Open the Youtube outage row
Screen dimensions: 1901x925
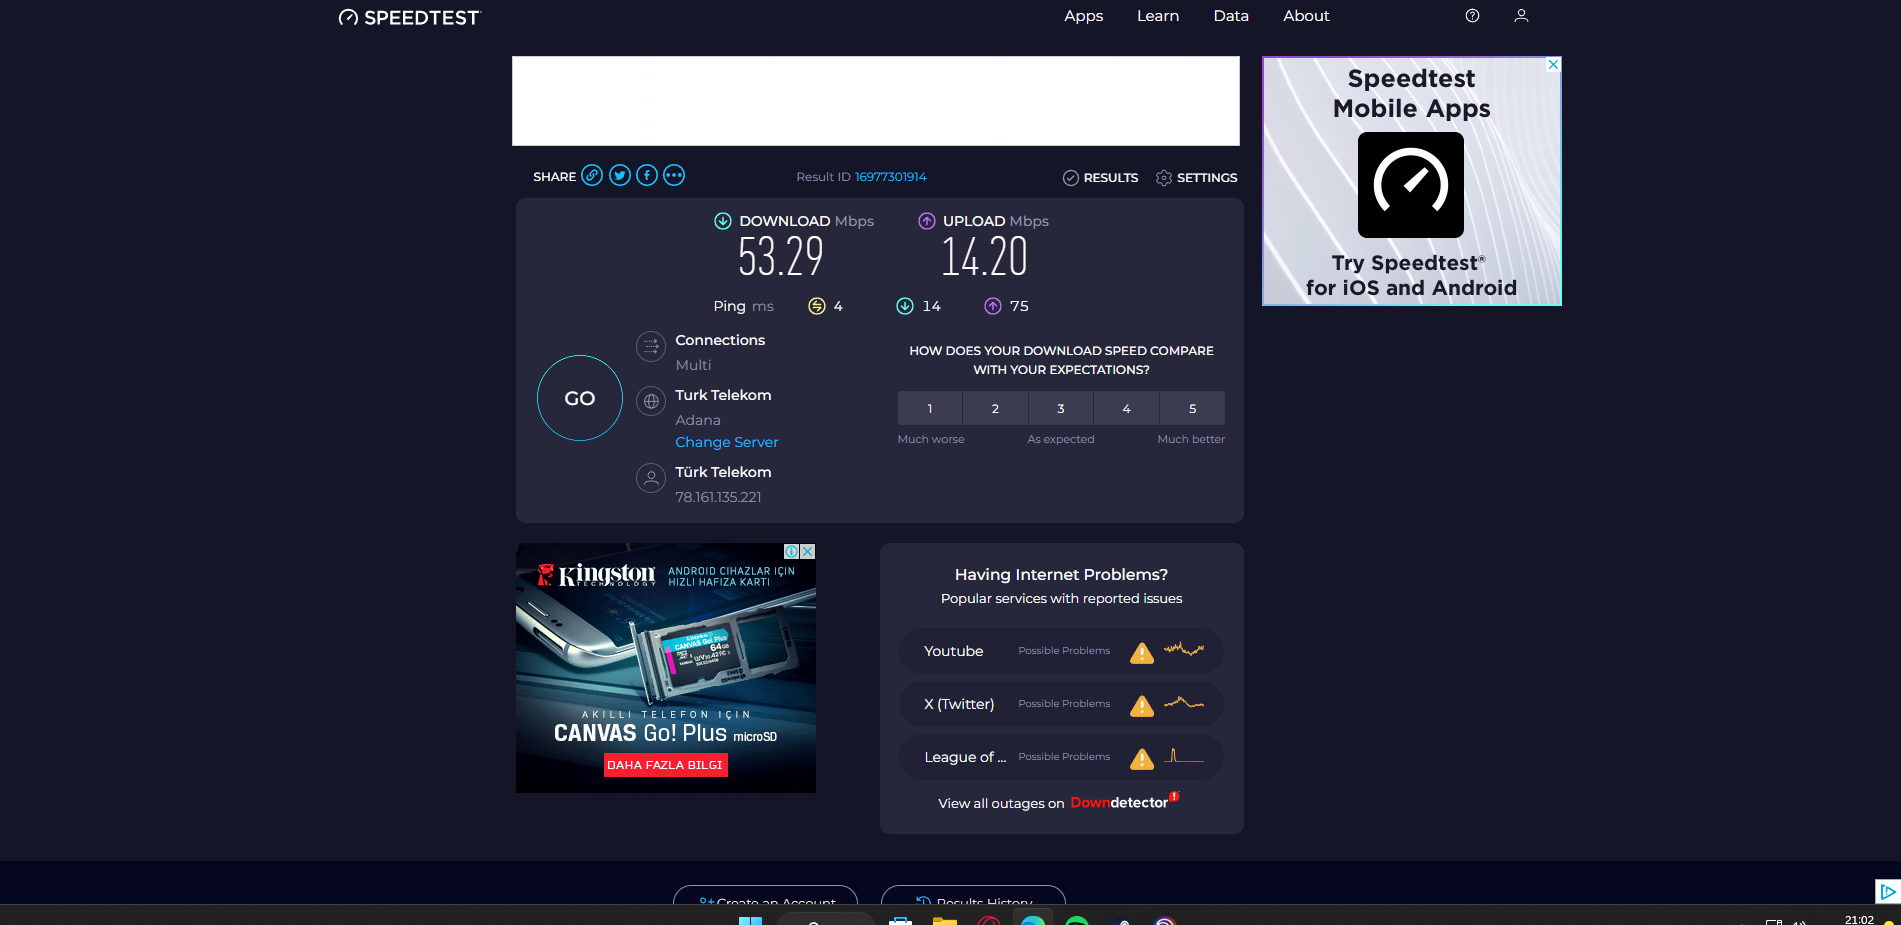click(x=1061, y=651)
